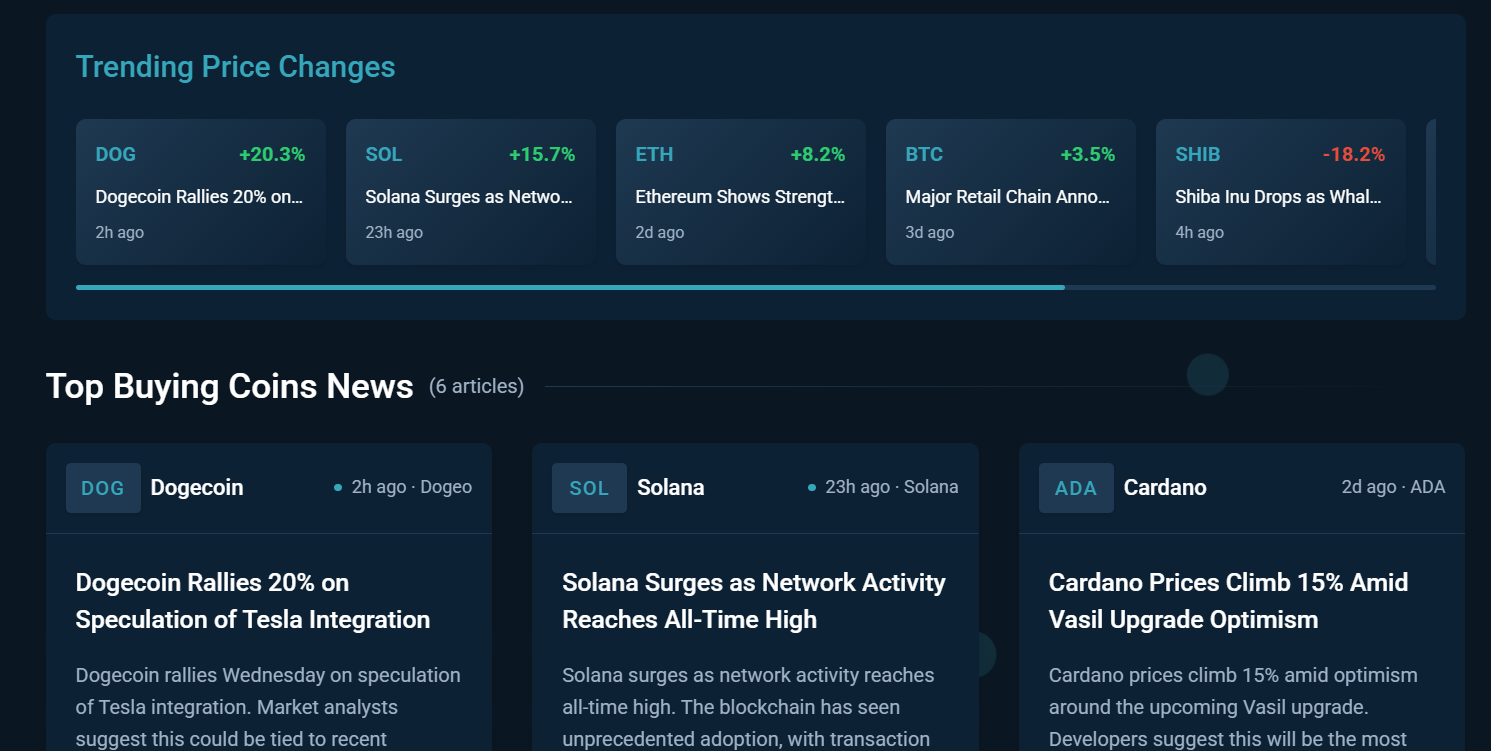
Task: Click the '+8.2%' change value
Action: click(818, 155)
